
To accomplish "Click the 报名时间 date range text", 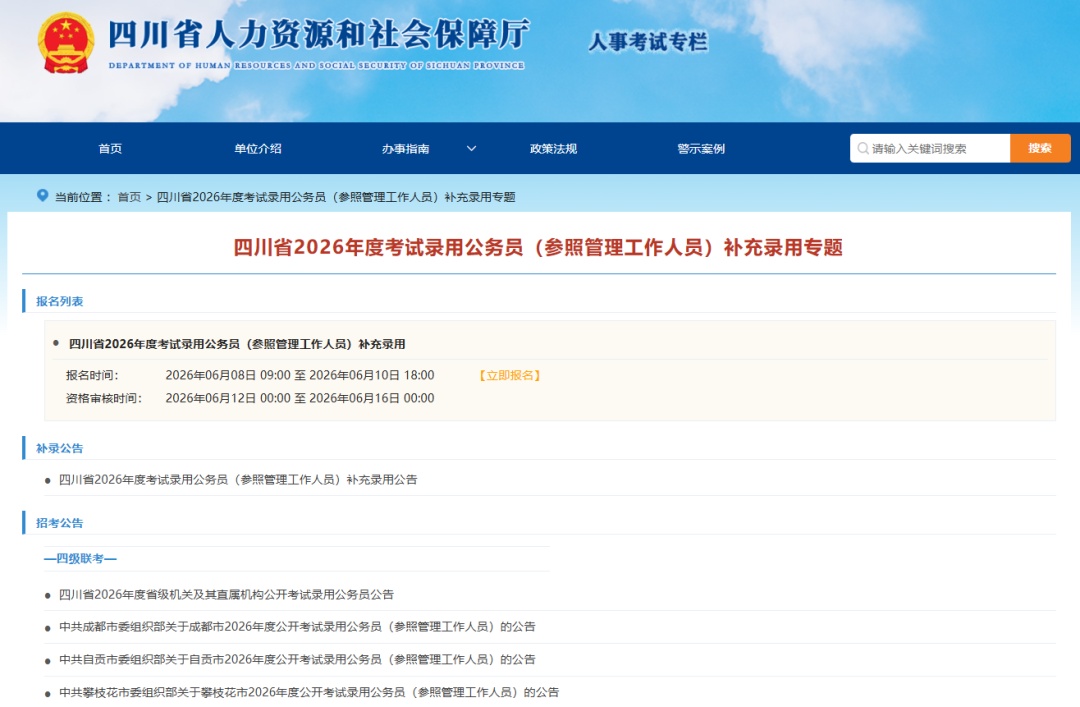I will pyautogui.click(x=300, y=376).
